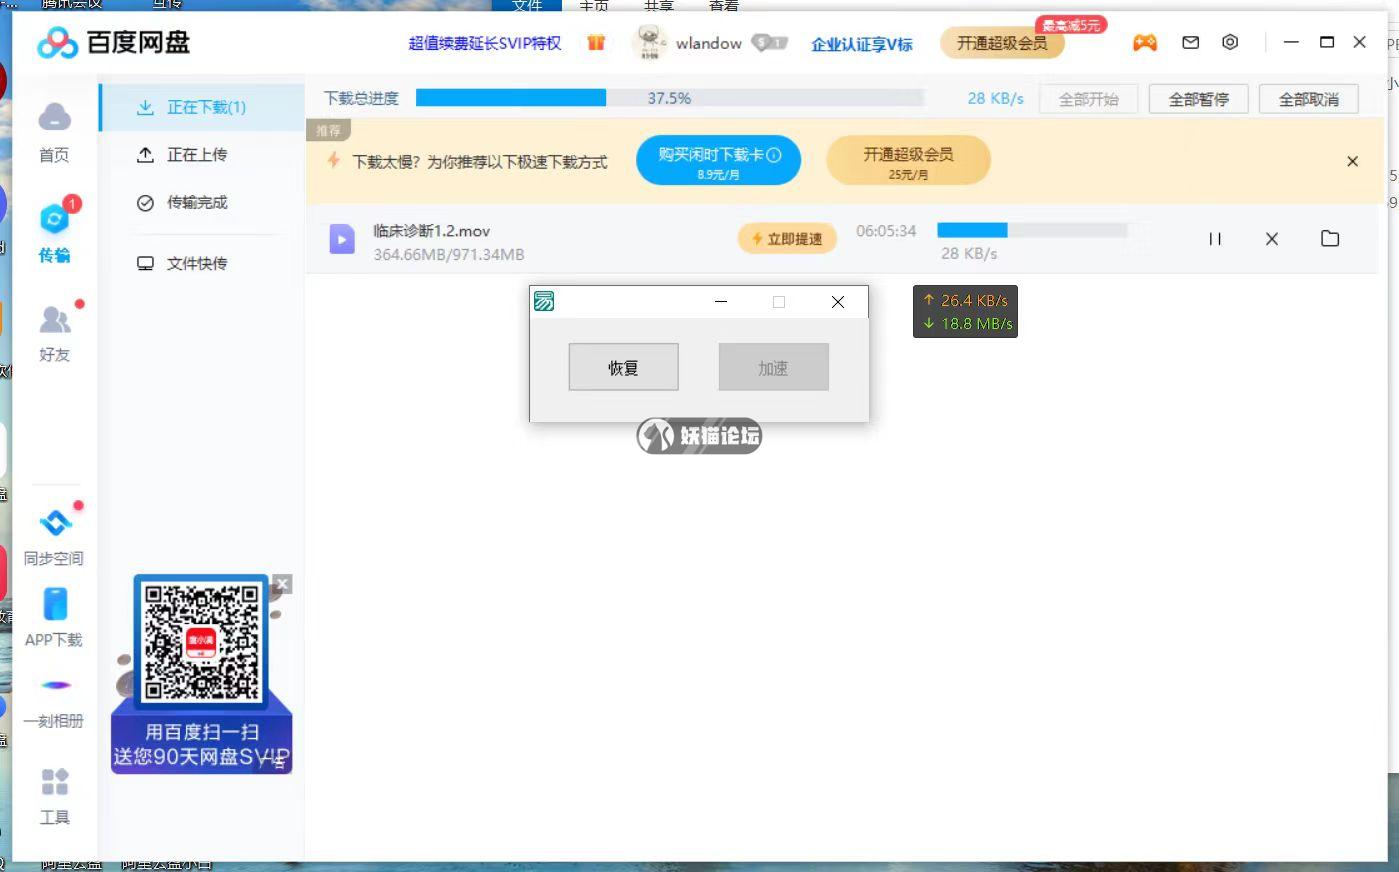This screenshot has width=1399, height=872.
Task: Close the speed recommendation banner
Action: [x=1352, y=161]
